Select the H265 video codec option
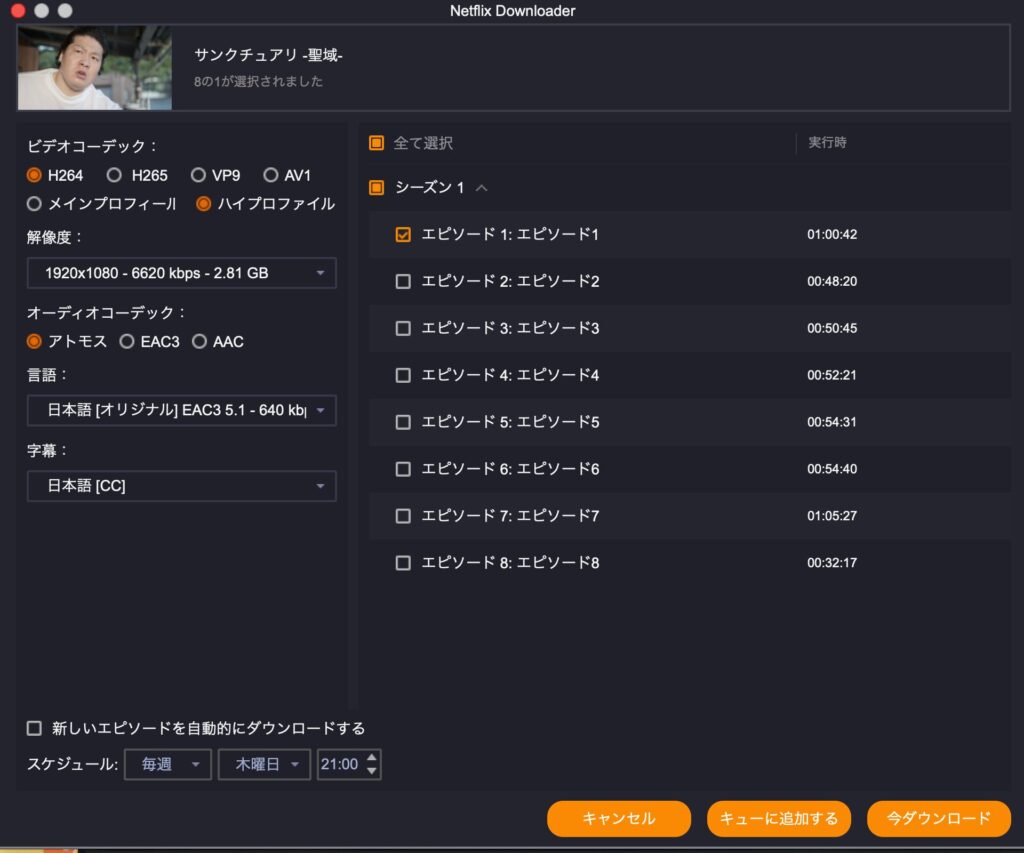This screenshot has width=1024, height=853. point(114,175)
